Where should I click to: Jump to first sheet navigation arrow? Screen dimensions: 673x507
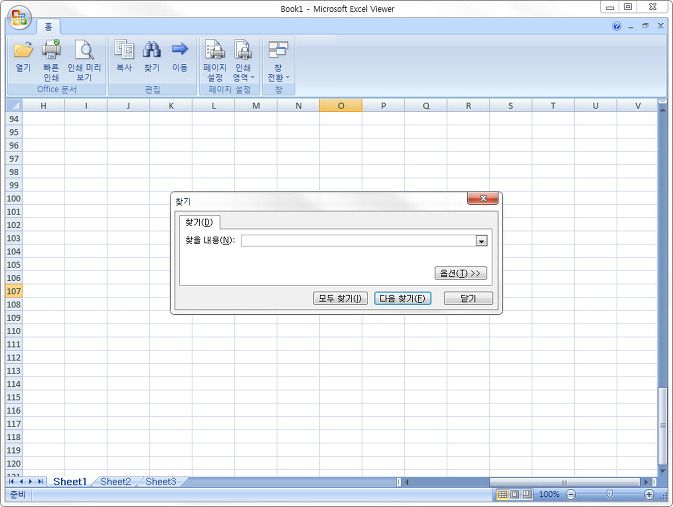click(11, 482)
